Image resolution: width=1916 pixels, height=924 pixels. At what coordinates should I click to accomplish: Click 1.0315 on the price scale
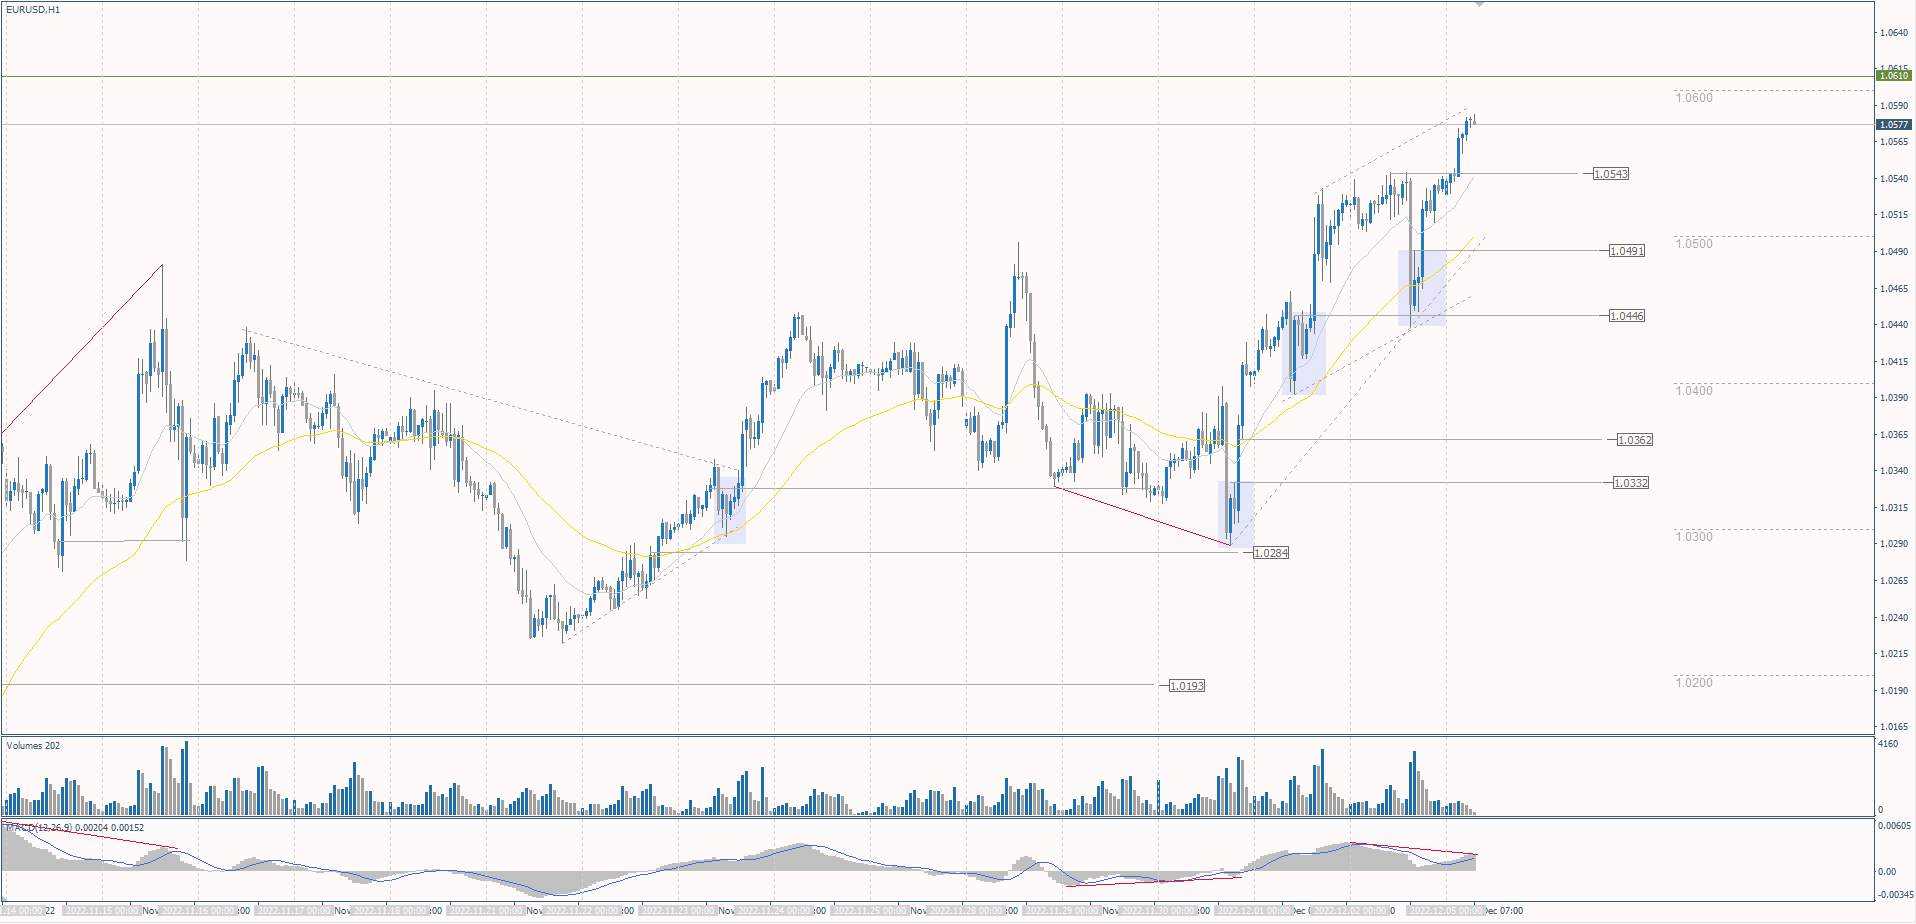[x=1893, y=508]
